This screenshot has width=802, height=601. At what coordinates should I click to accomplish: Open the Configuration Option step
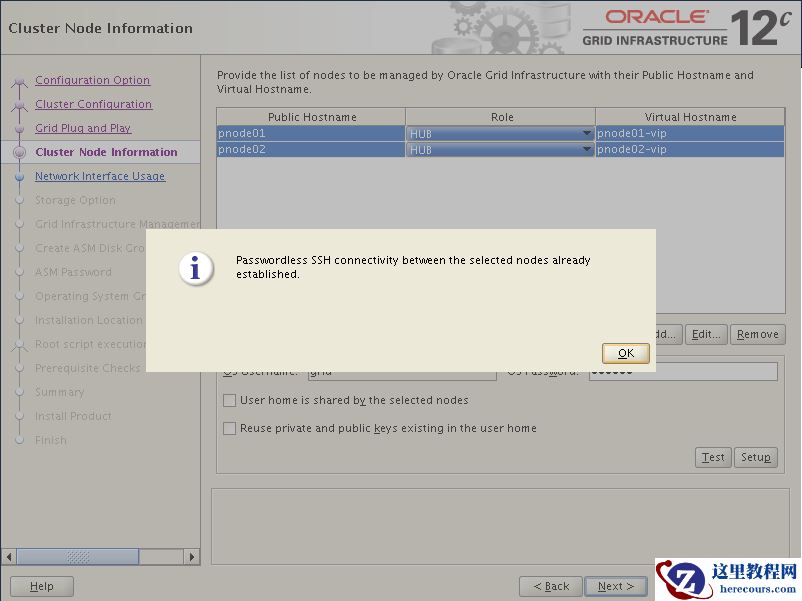(93, 80)
